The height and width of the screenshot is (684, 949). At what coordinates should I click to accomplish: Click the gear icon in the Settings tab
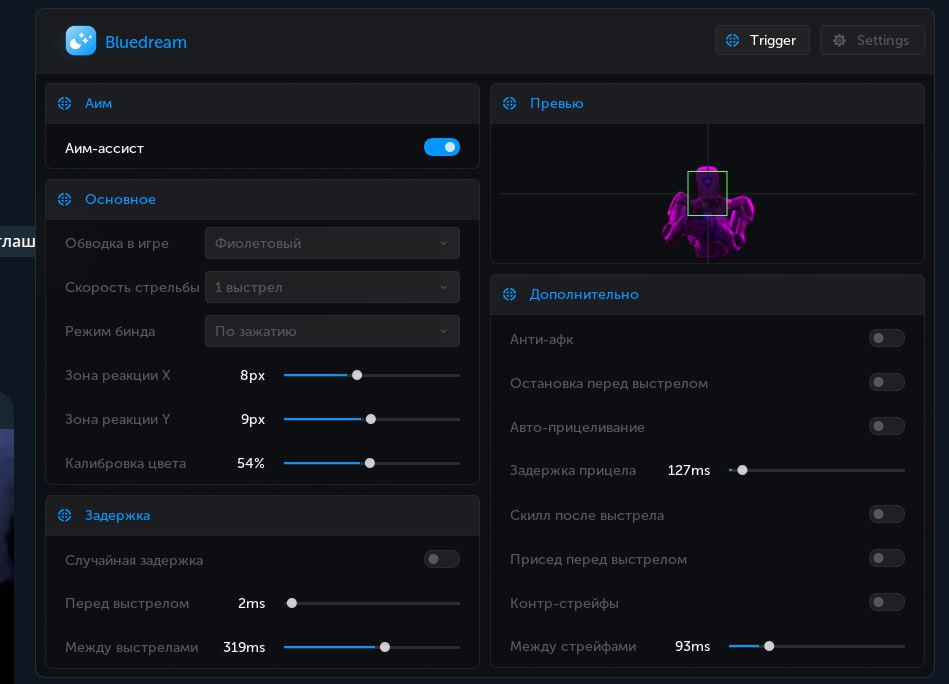coord(839,40)
